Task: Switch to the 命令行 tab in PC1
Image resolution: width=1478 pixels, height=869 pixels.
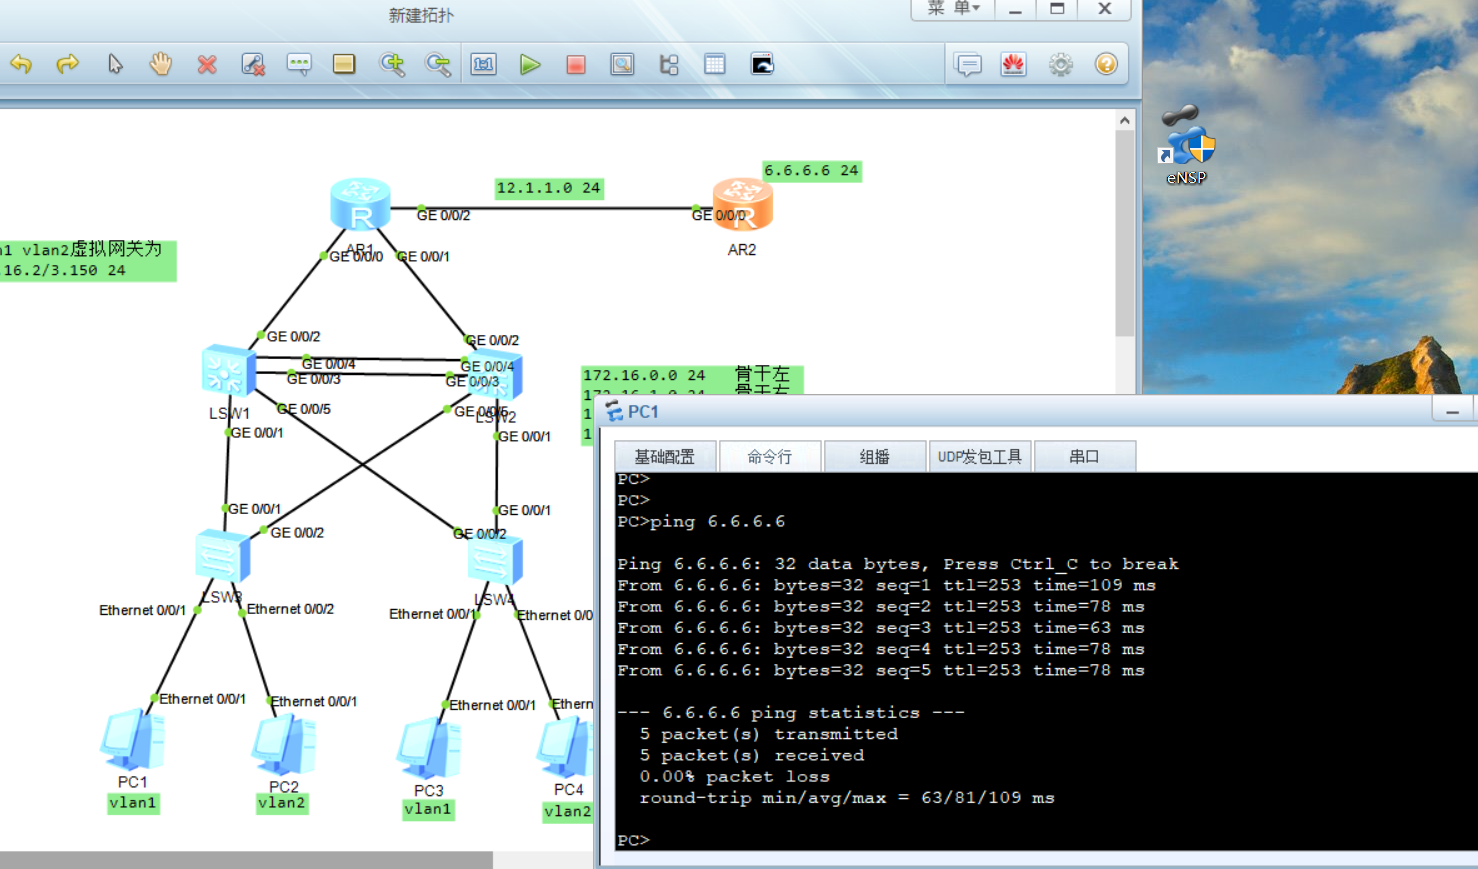Action: coord(770,457)
